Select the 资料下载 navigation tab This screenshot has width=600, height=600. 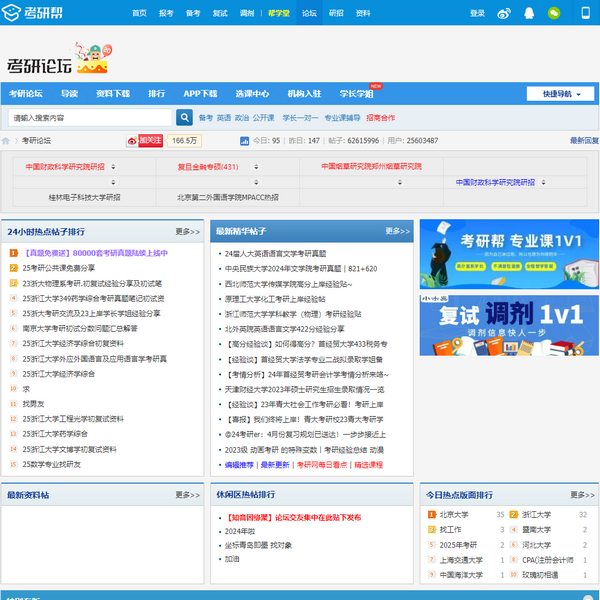[113, 93]
